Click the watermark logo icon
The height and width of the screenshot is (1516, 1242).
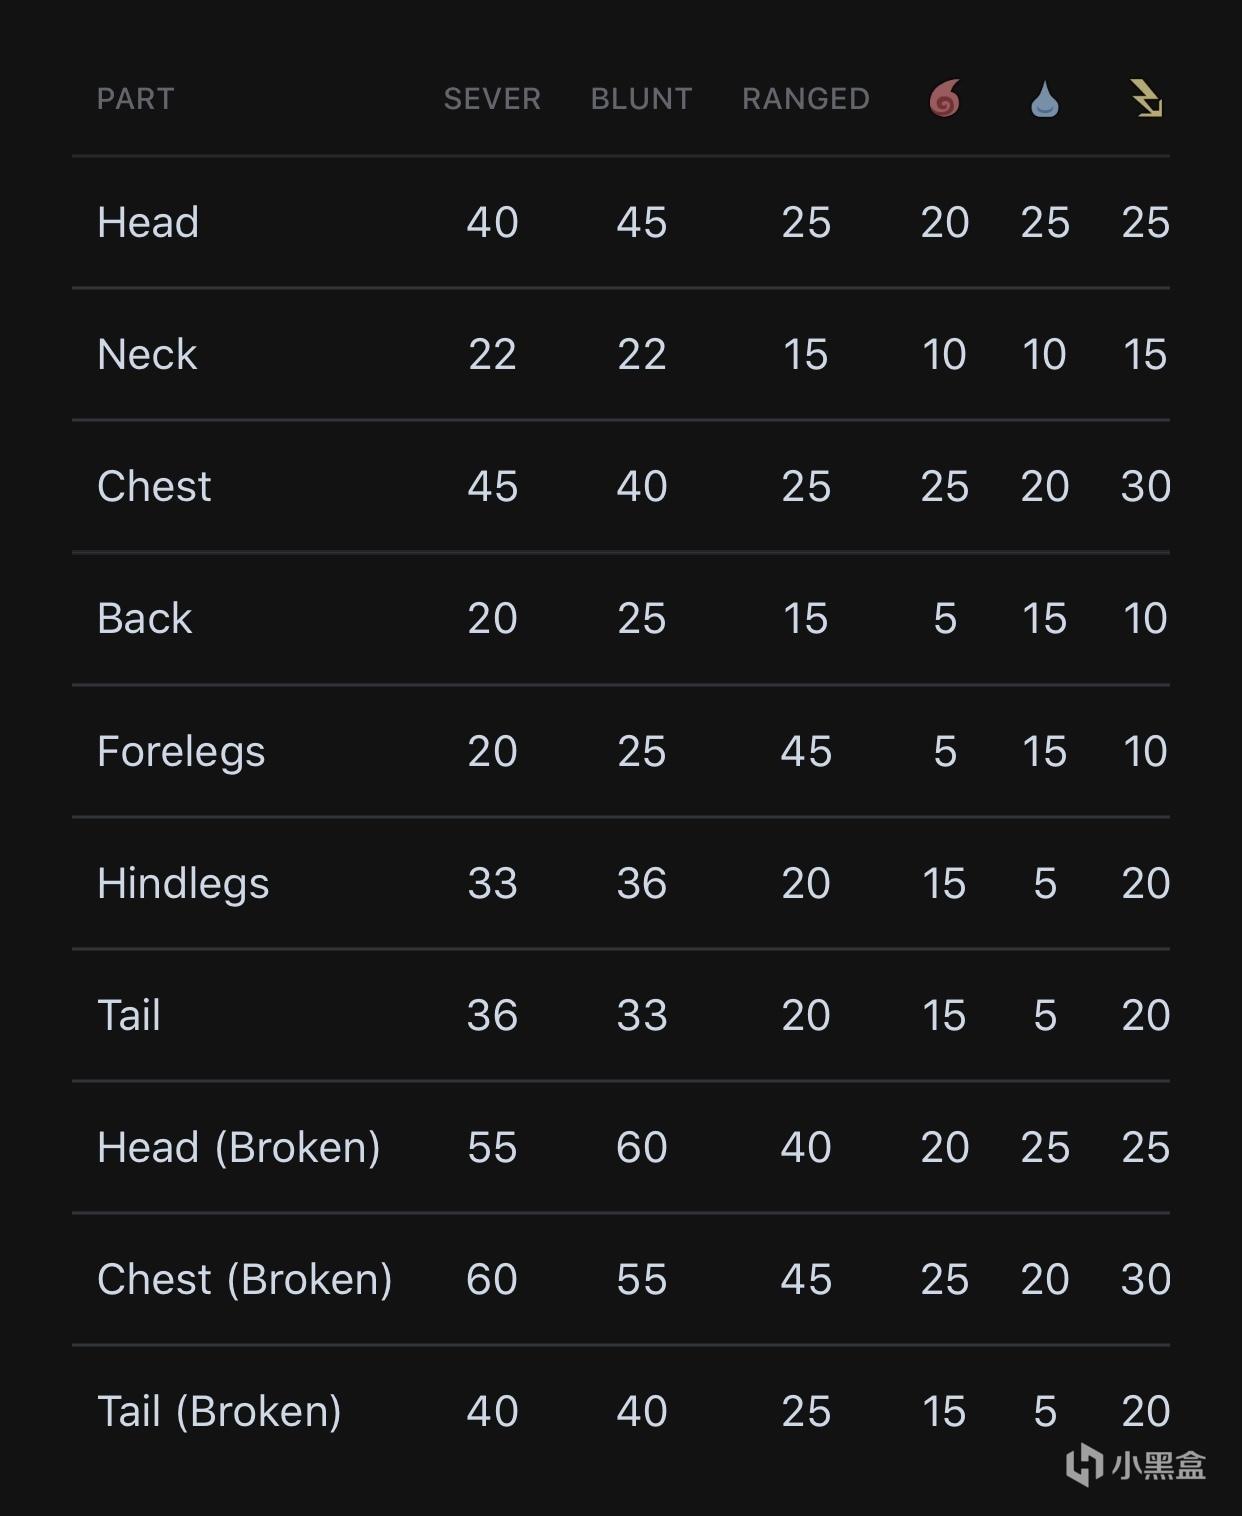point(1084,1465)
